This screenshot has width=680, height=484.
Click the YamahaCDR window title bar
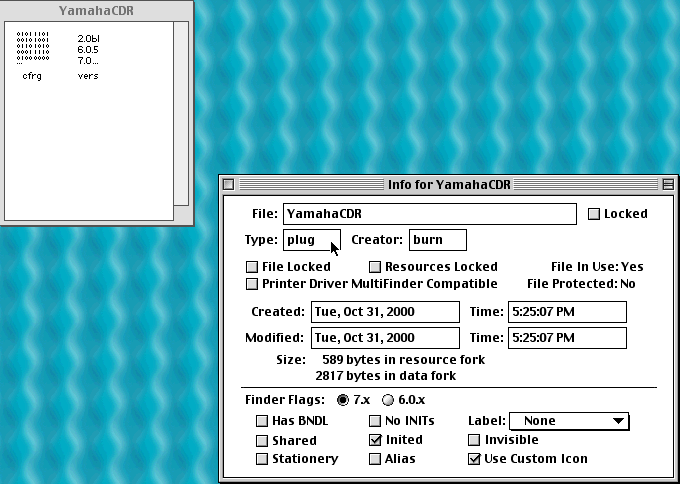click(96, 11)
